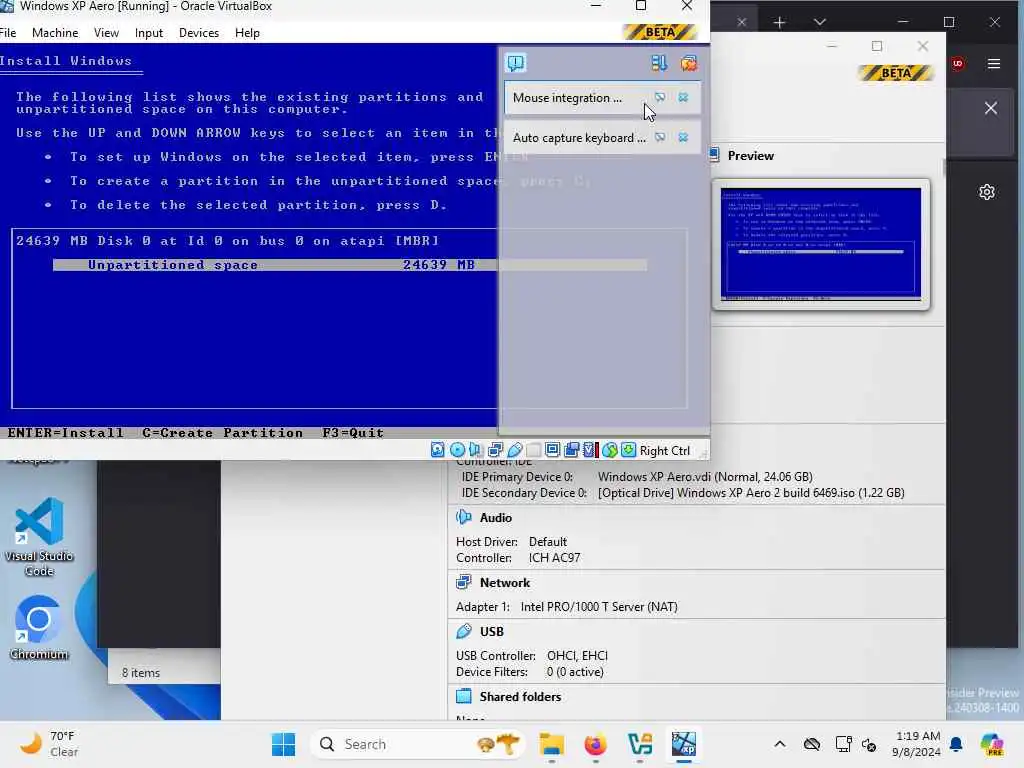Click the shared folders status icon

[x=534, y=450]
